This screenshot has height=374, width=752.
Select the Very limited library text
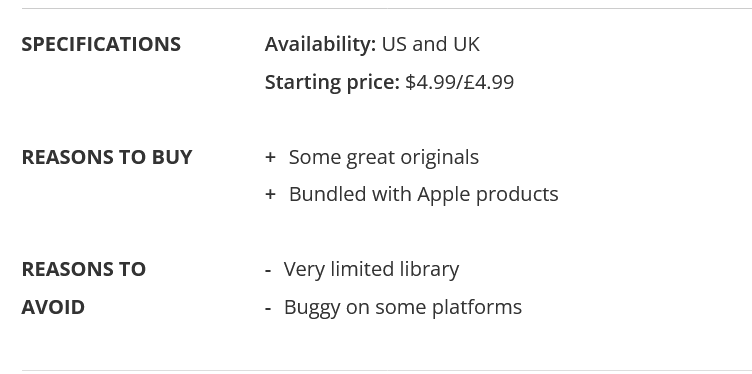(x=371, y=269)
